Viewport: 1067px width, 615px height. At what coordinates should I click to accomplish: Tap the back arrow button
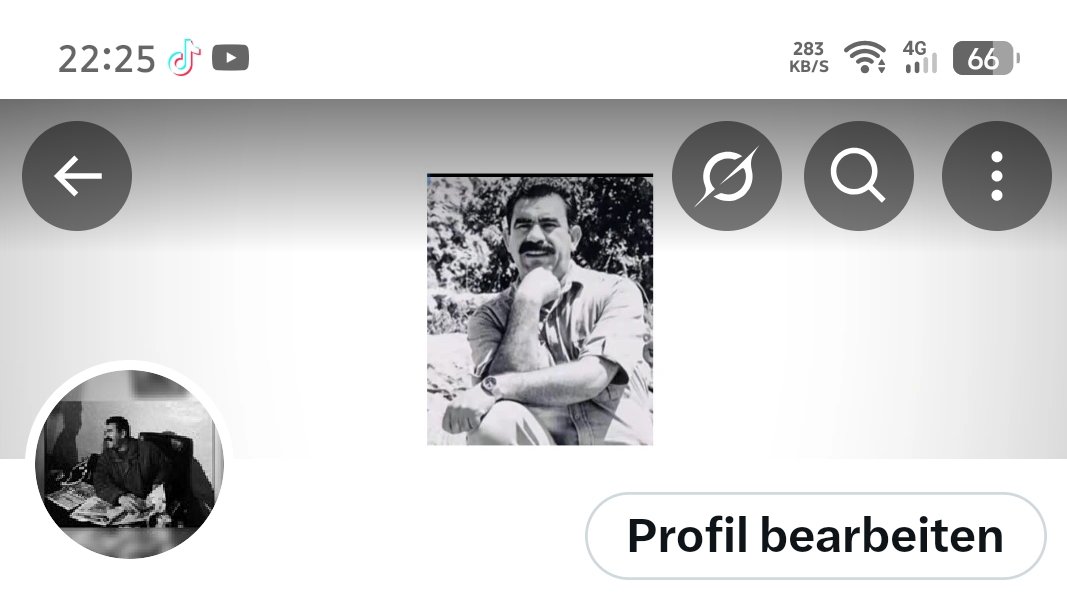[x=77, y=176]
